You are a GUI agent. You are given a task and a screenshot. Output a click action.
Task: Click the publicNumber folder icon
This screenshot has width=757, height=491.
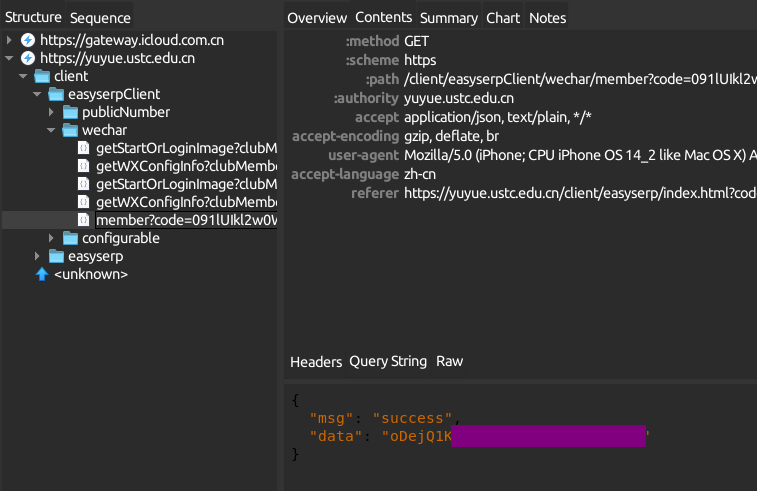click(70, 112)
